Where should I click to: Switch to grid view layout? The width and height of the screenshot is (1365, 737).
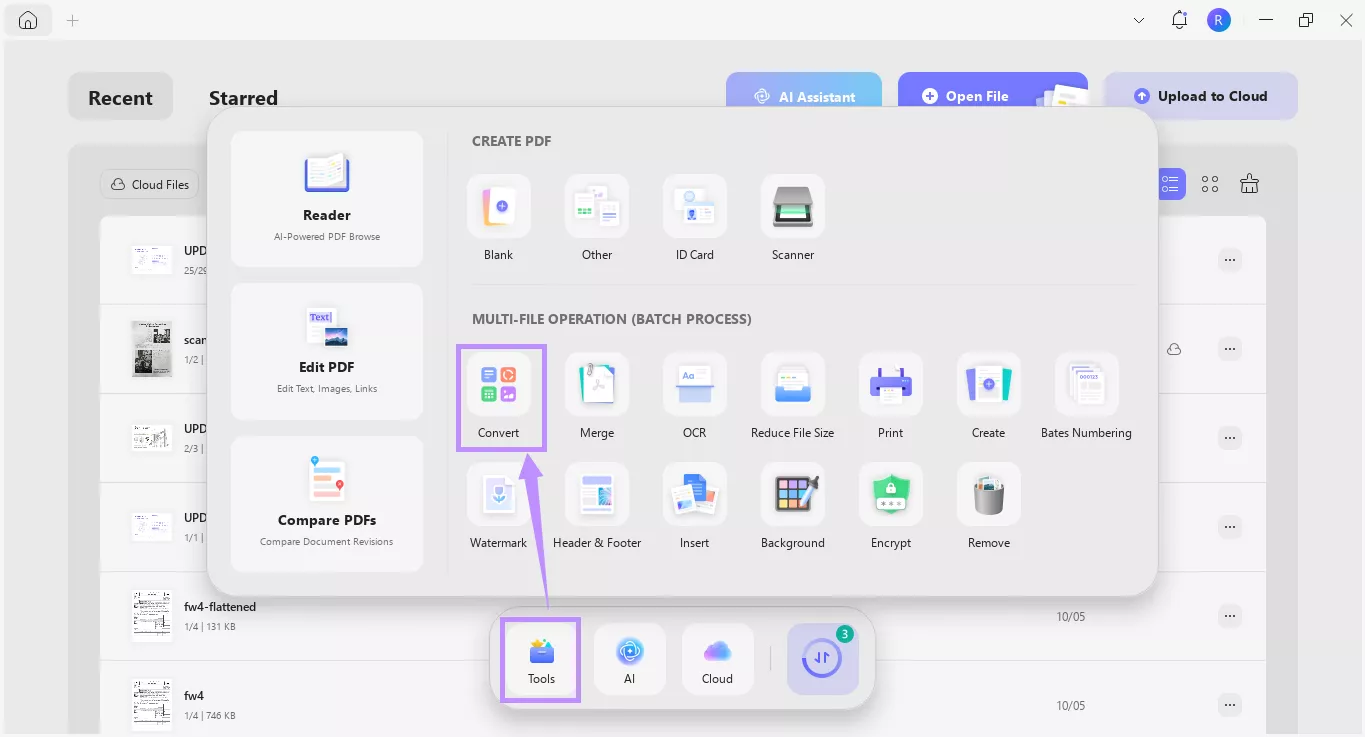coord(1209,183)
